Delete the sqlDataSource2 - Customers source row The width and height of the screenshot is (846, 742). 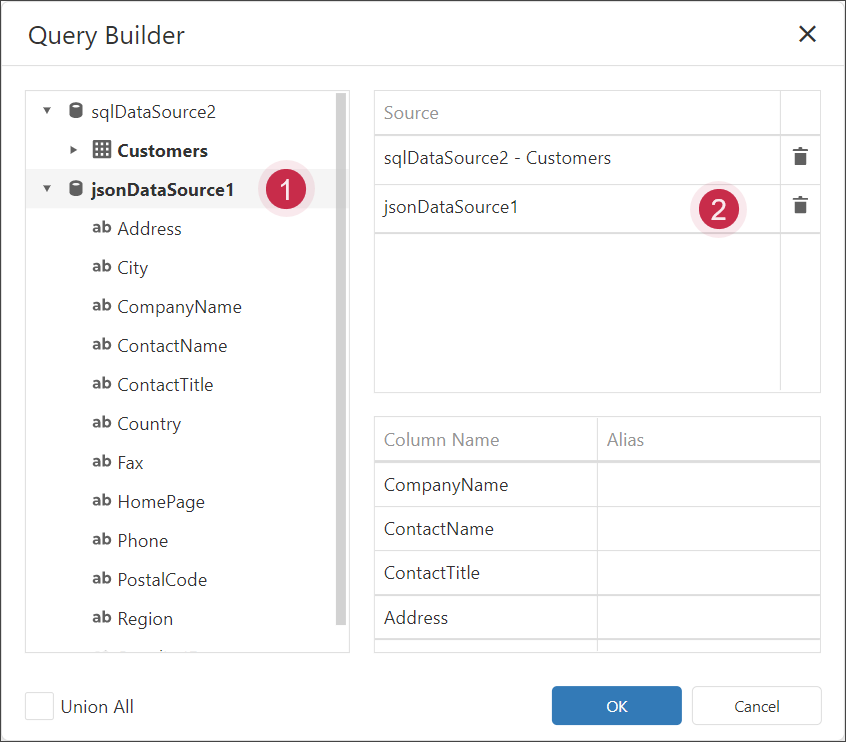point(800,157)
